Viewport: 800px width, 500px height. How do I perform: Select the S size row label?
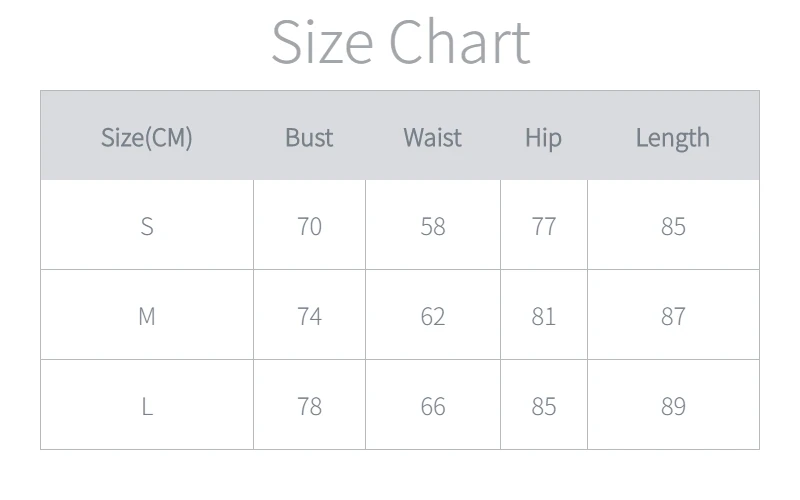pyautogui.click(x=147, y=226)
